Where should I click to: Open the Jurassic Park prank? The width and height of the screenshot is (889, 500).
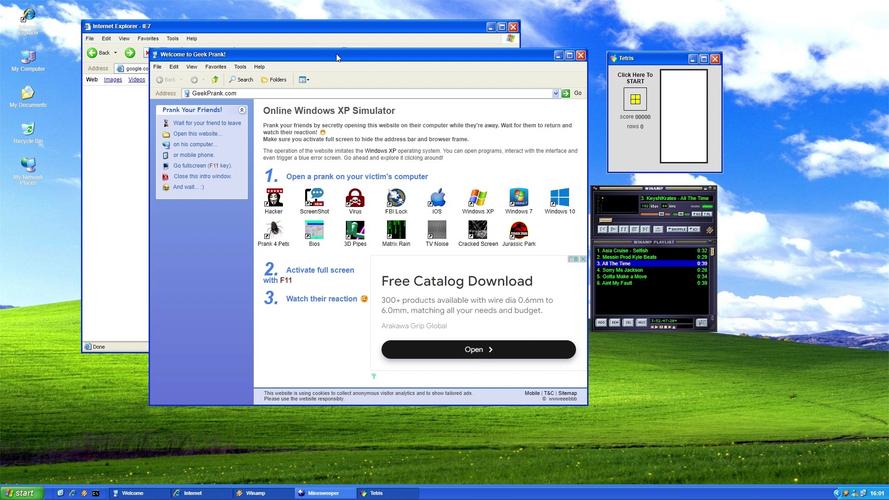(x=518, y=230)
